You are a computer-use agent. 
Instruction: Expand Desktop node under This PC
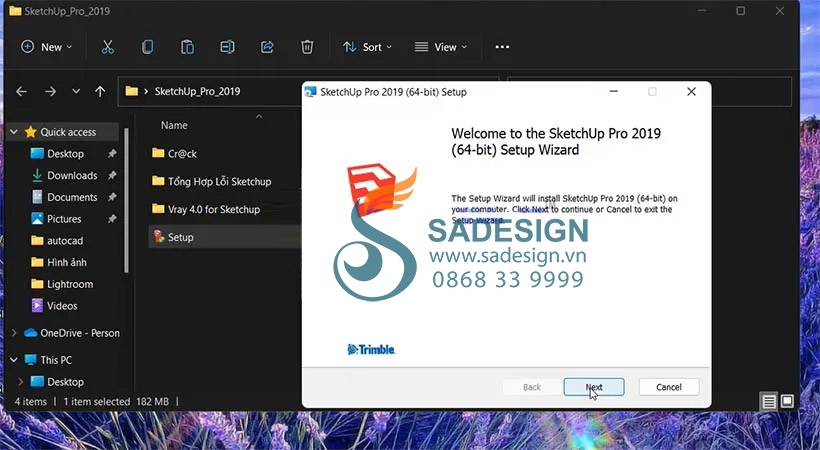click(x=20, y=382)
